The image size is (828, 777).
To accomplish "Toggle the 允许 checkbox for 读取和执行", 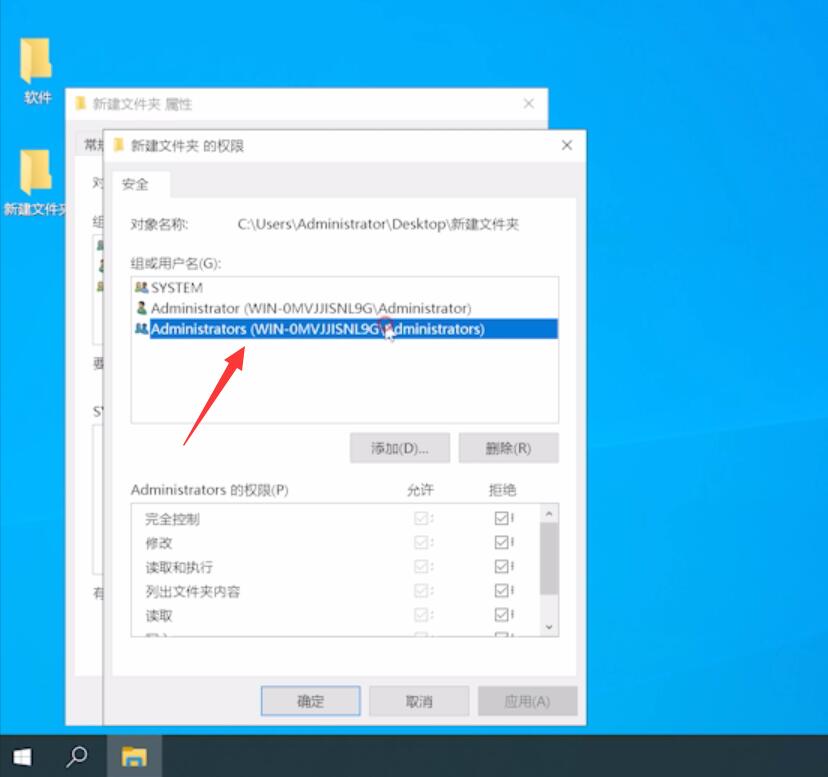I will point(421,566).
